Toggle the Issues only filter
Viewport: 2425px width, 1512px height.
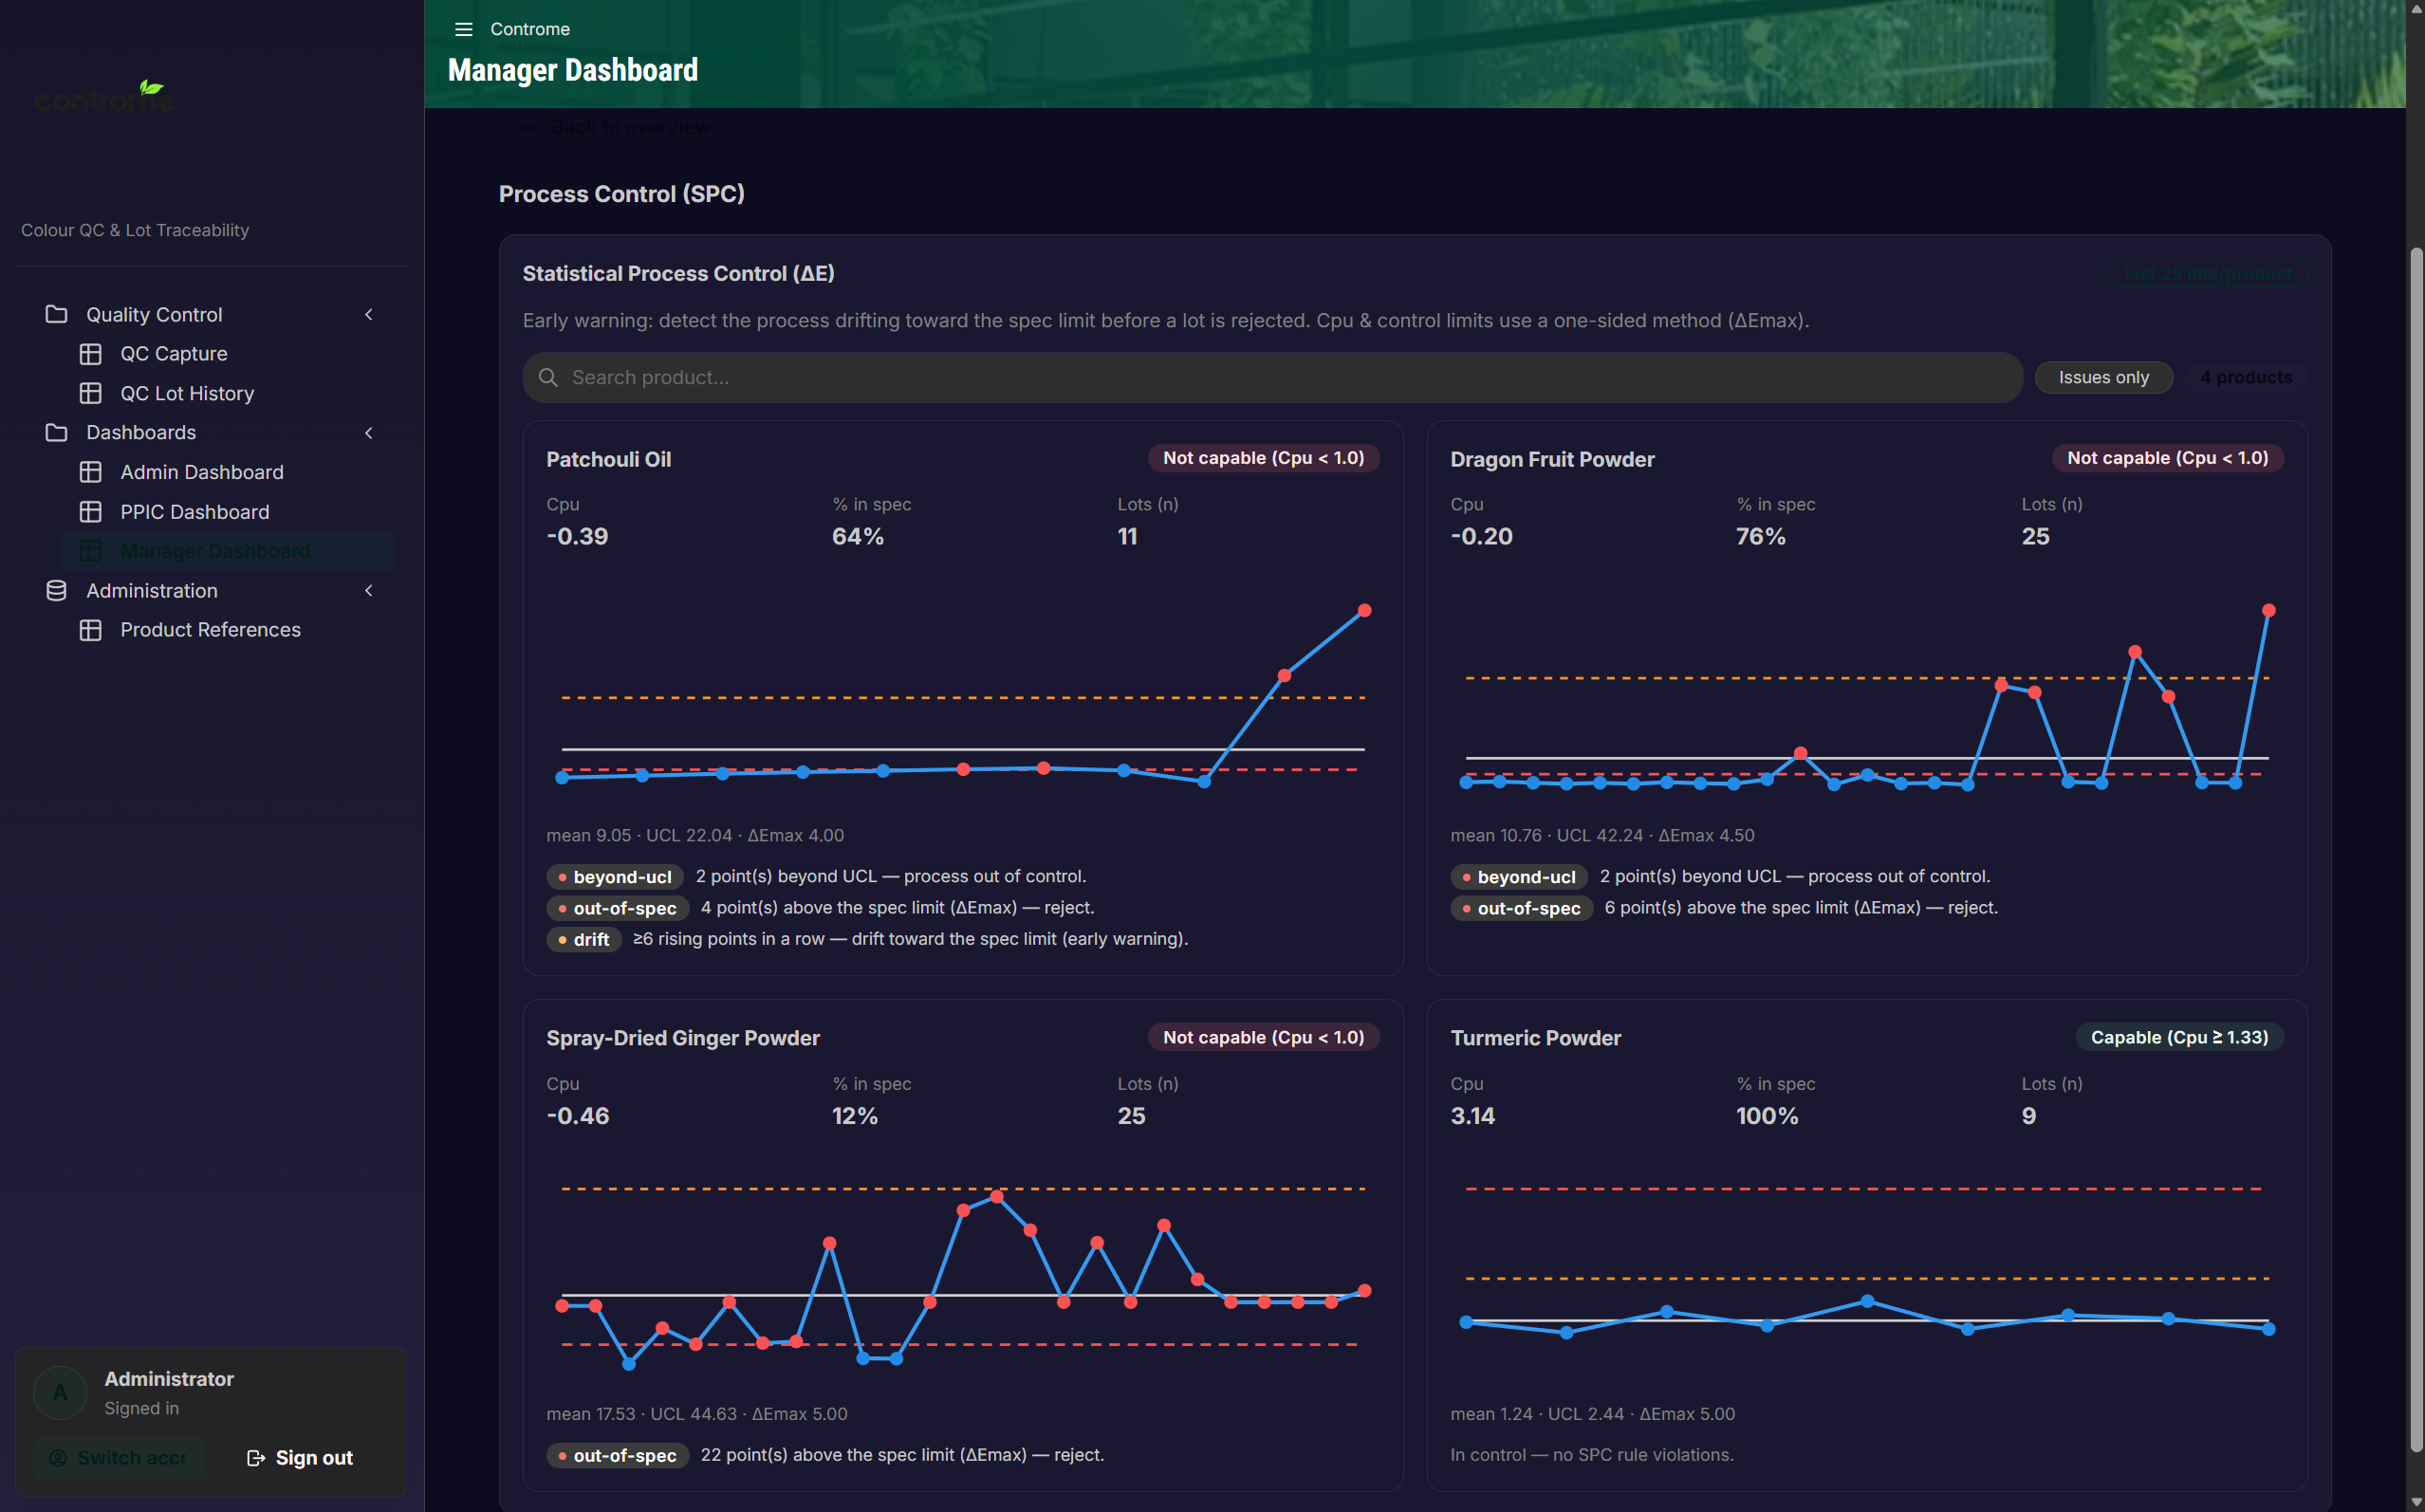2103,377
